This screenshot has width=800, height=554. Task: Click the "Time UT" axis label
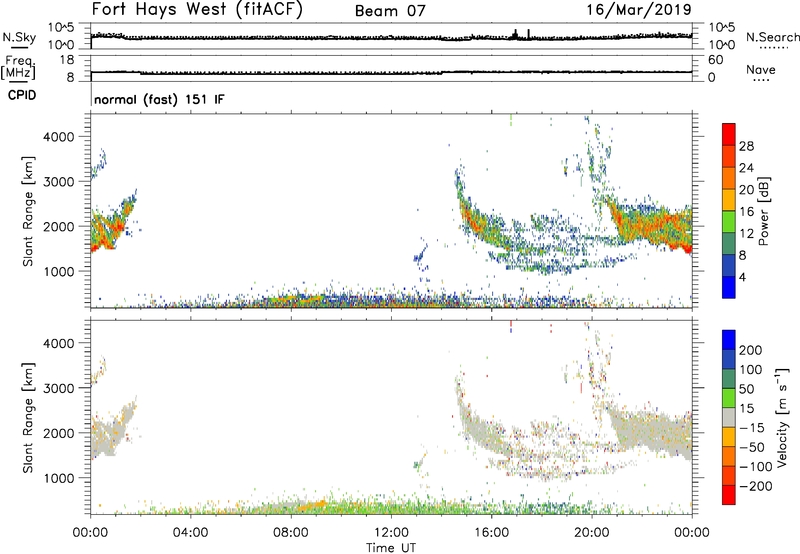pyautogui.click(x=391, y=548)
